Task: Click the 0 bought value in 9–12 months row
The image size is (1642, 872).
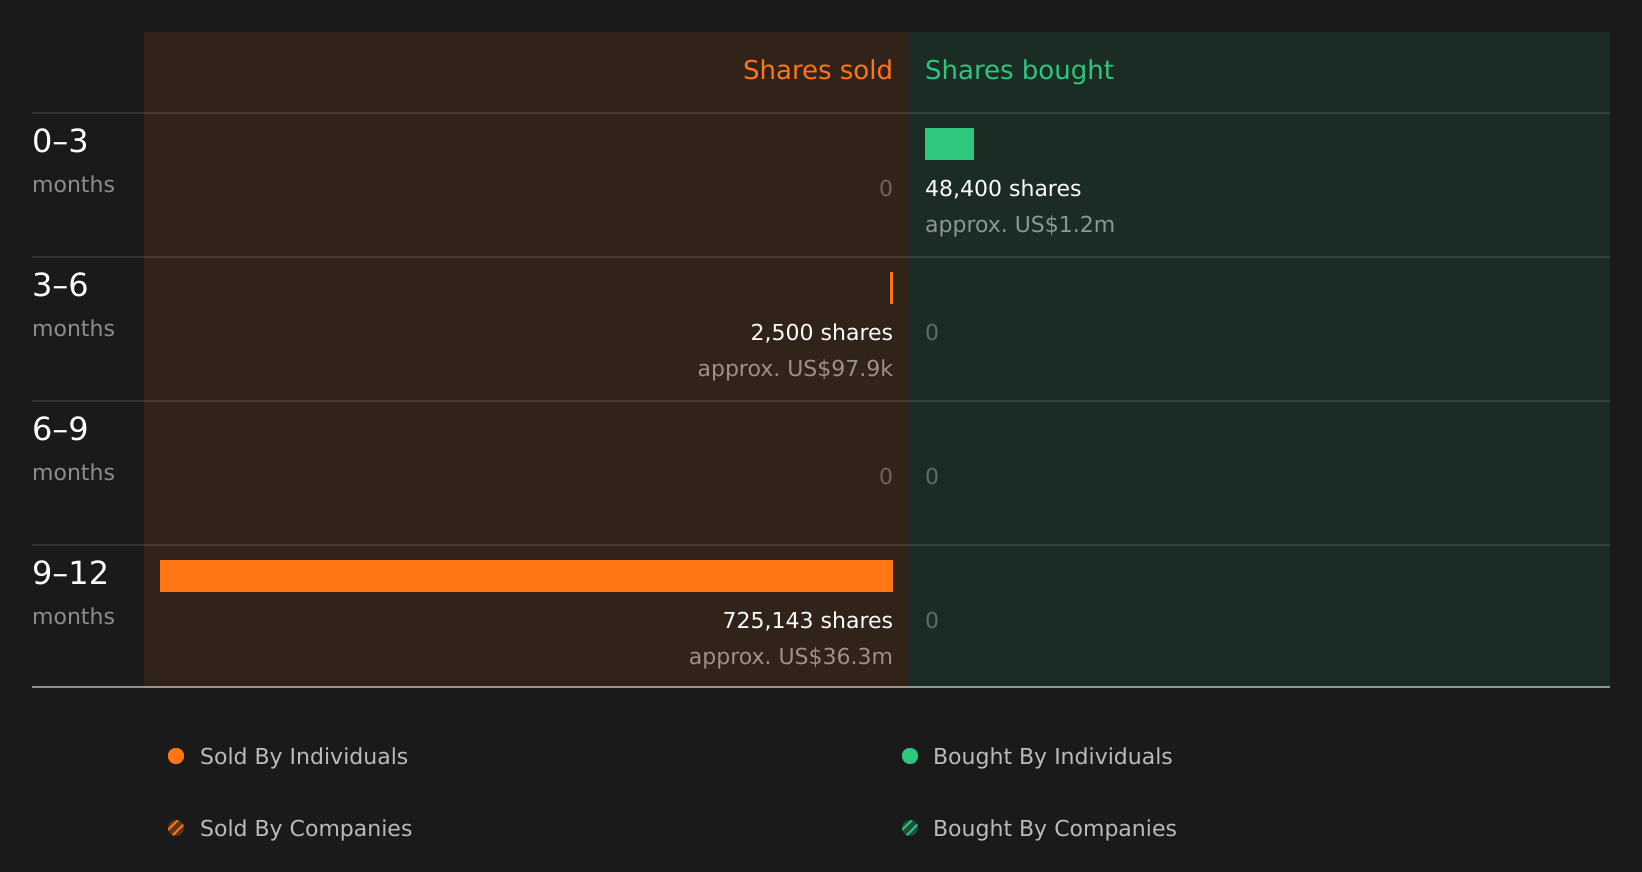Action: 932,621
